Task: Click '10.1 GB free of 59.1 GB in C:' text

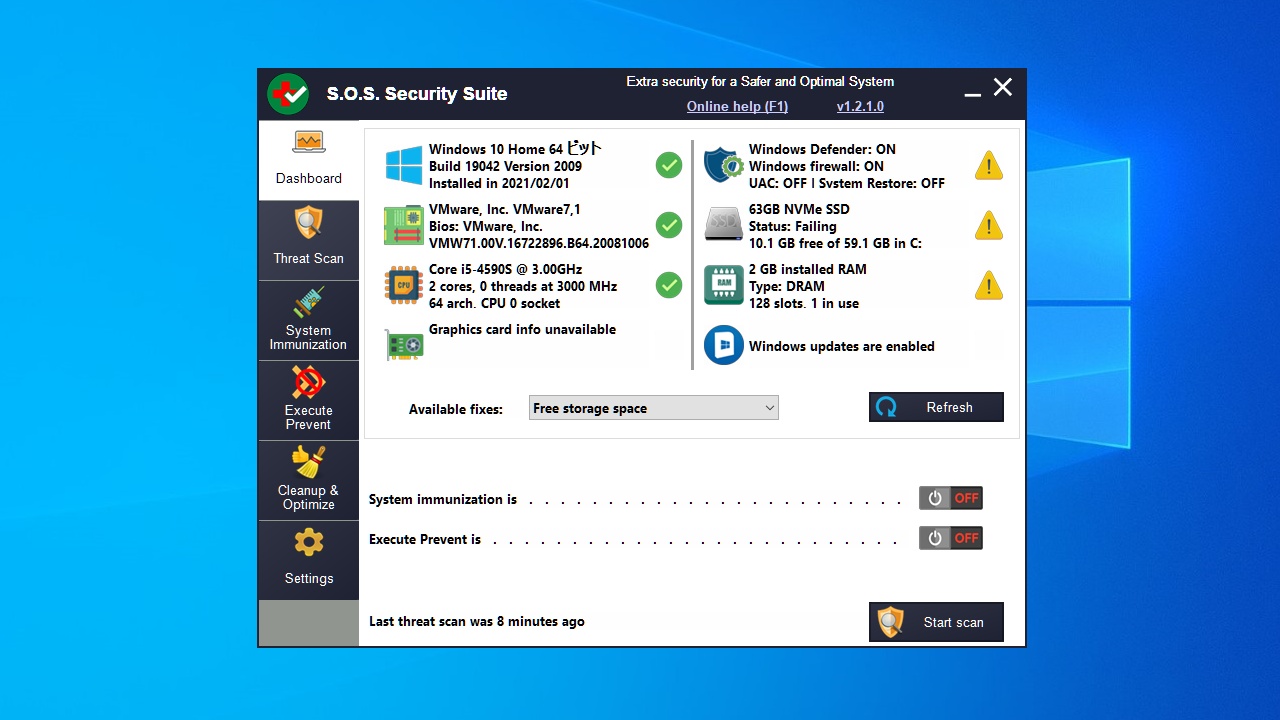Action: (x=835, y=243)
